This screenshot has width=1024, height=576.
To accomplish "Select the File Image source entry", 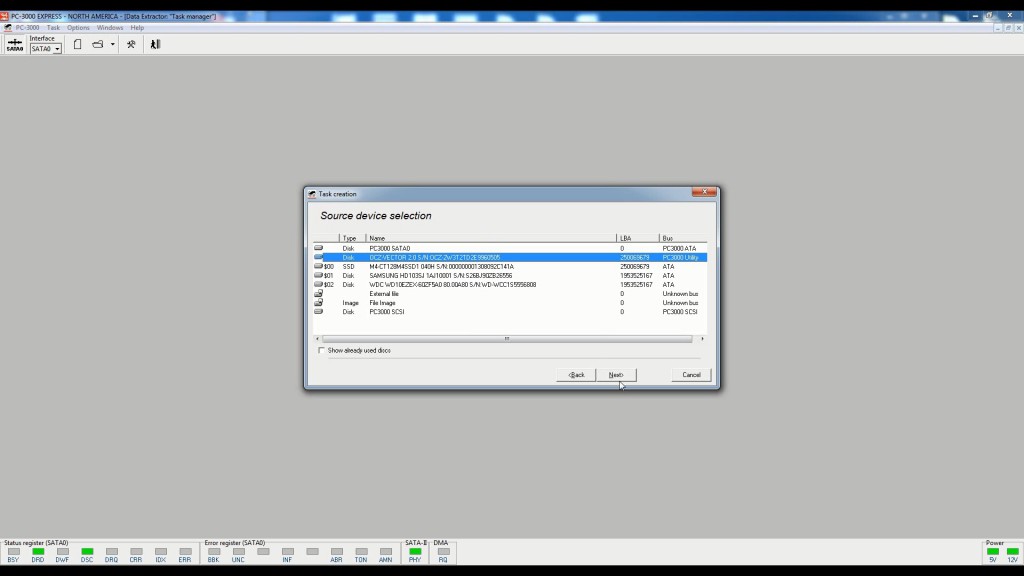I will [x=383, y=302].
